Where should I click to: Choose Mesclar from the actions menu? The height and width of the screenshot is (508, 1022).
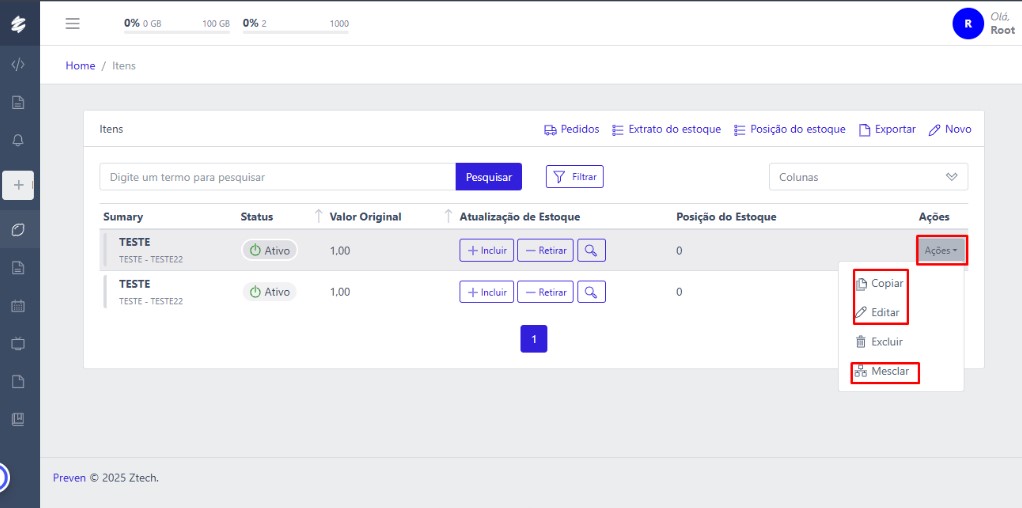[x=883, y=372]
